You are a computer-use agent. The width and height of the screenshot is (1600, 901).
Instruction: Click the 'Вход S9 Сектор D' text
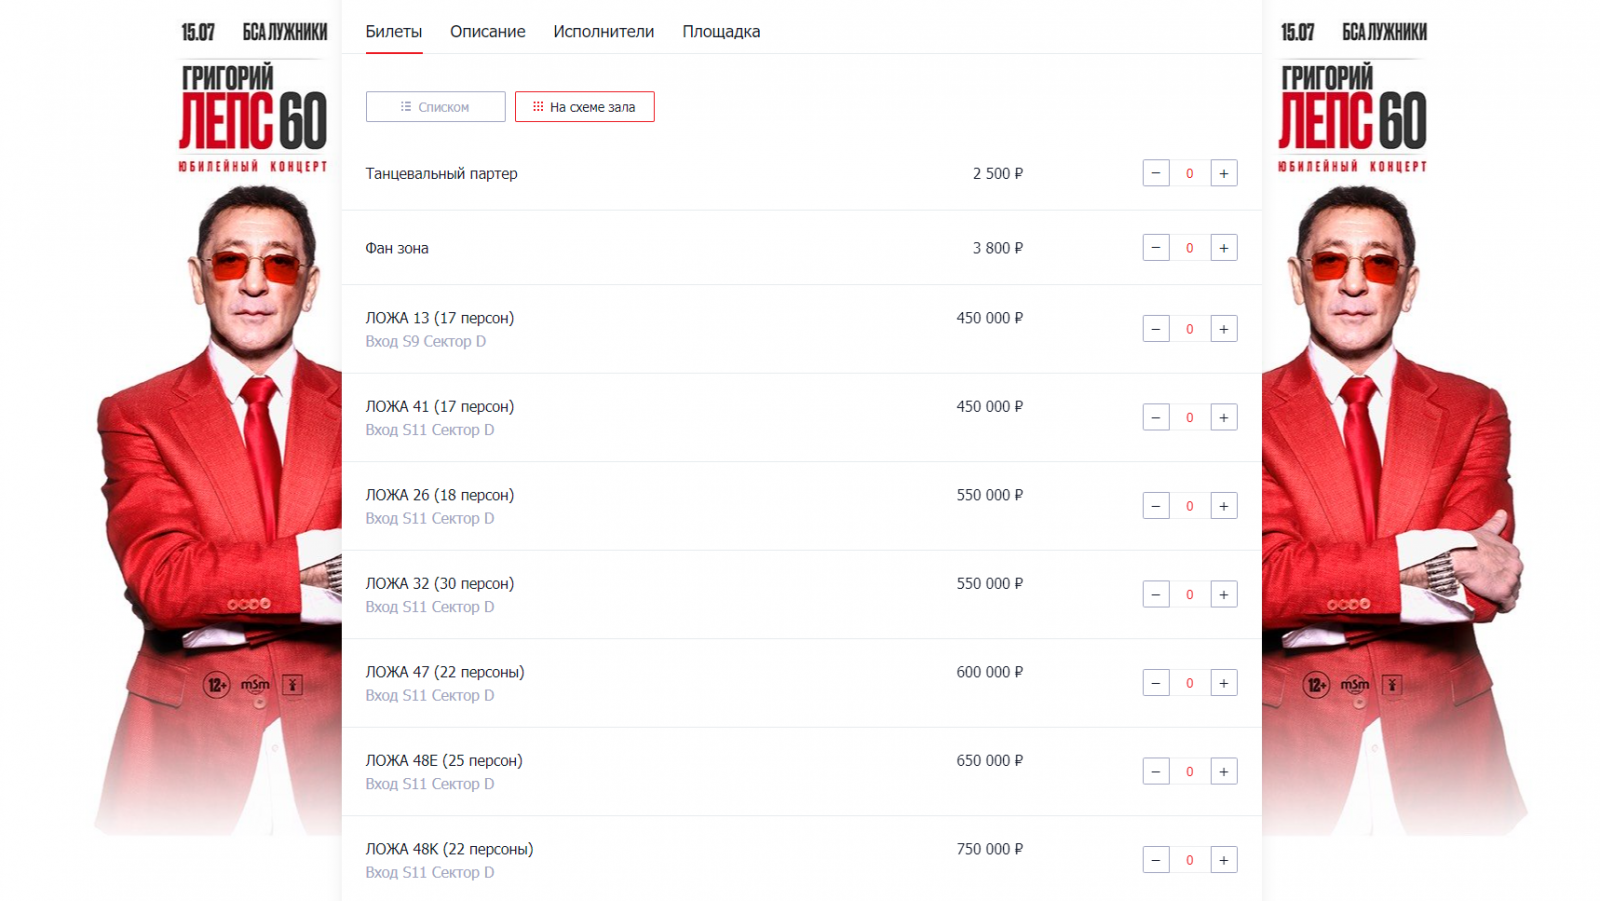[x=426, y=341]
